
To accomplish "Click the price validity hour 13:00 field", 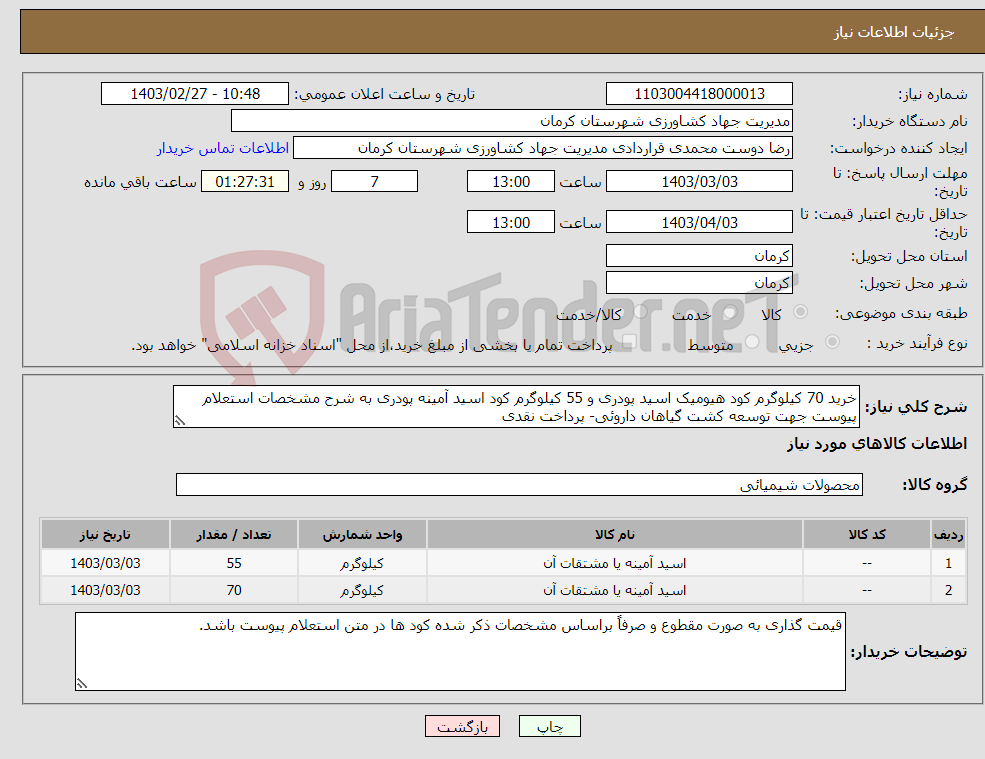I will tap(511, 222).
